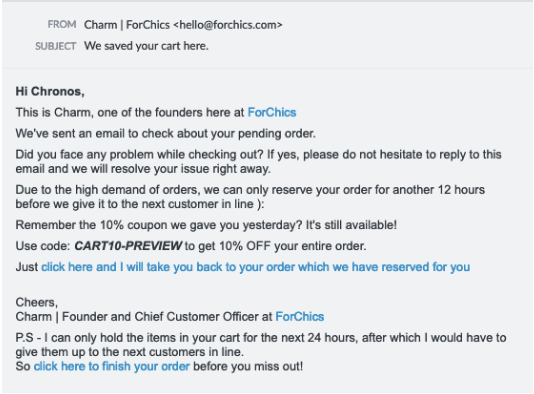
Task: Follow the 'click here and I will take you back' link
Action: click(x=255, y=267)
